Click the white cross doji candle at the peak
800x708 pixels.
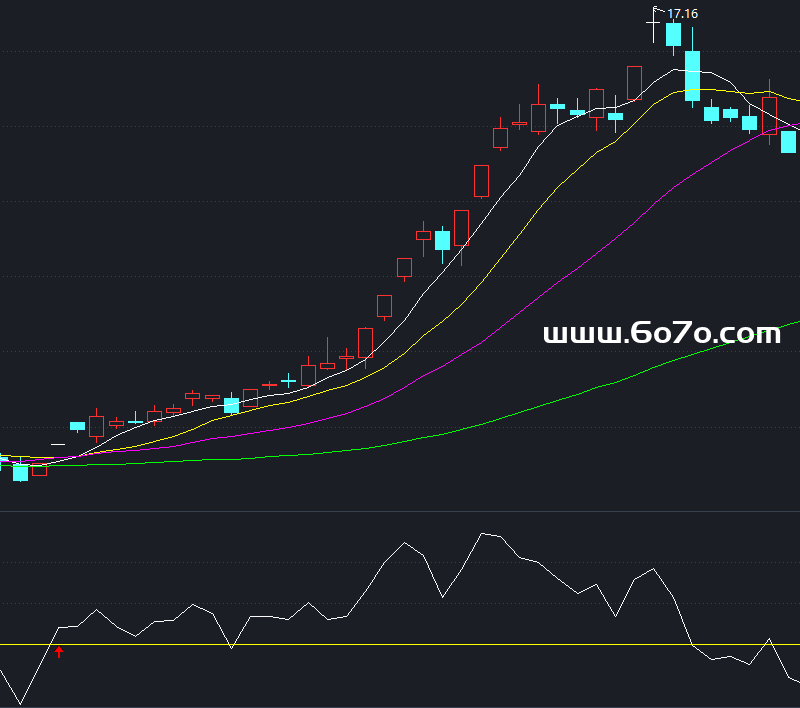click(654, 24)
